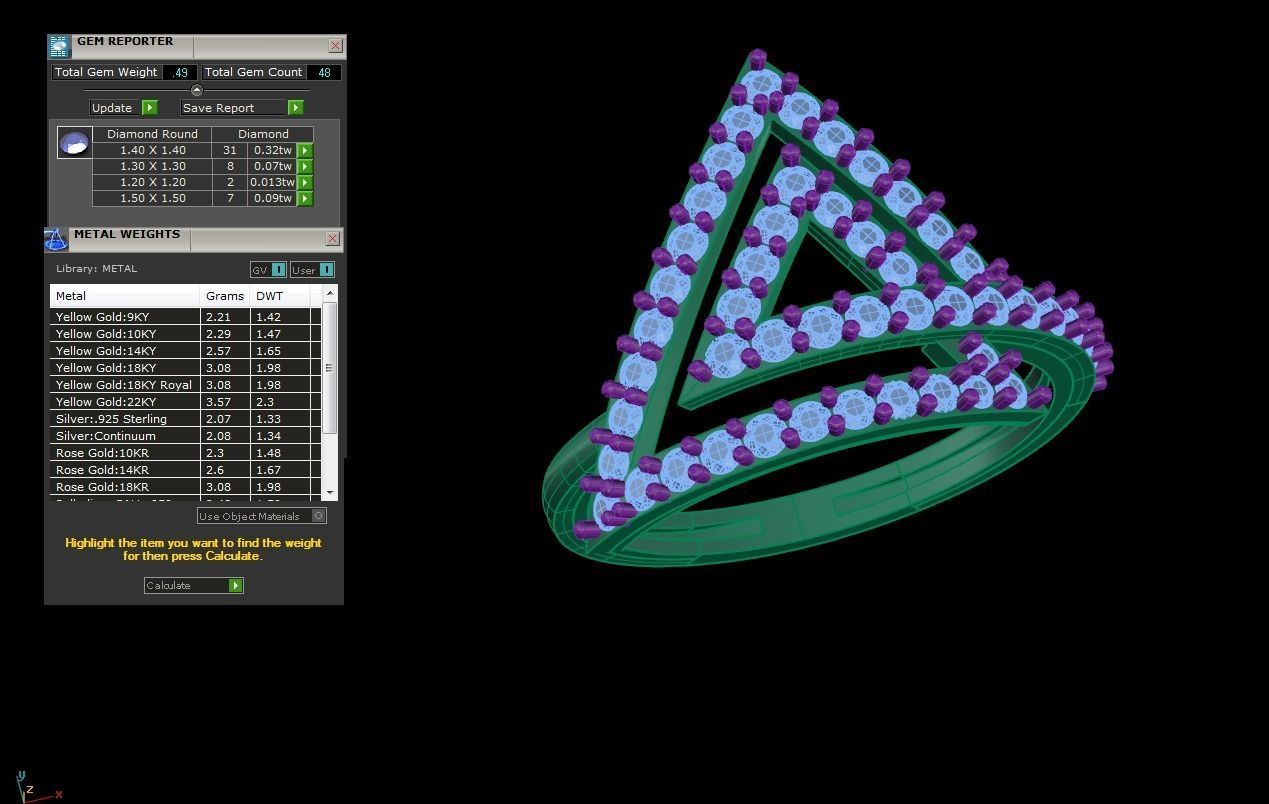Select the Rose Gold:14KR row
1269x804 pixels.
coord(186,470)
